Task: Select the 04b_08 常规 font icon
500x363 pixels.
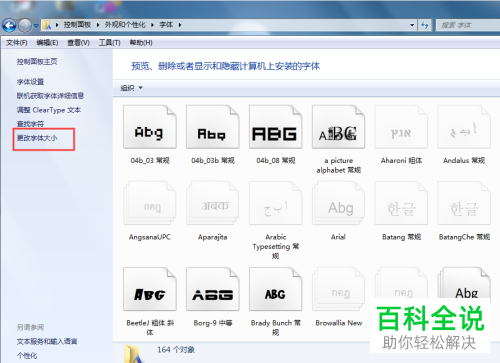Action: [x=276, y=127]
